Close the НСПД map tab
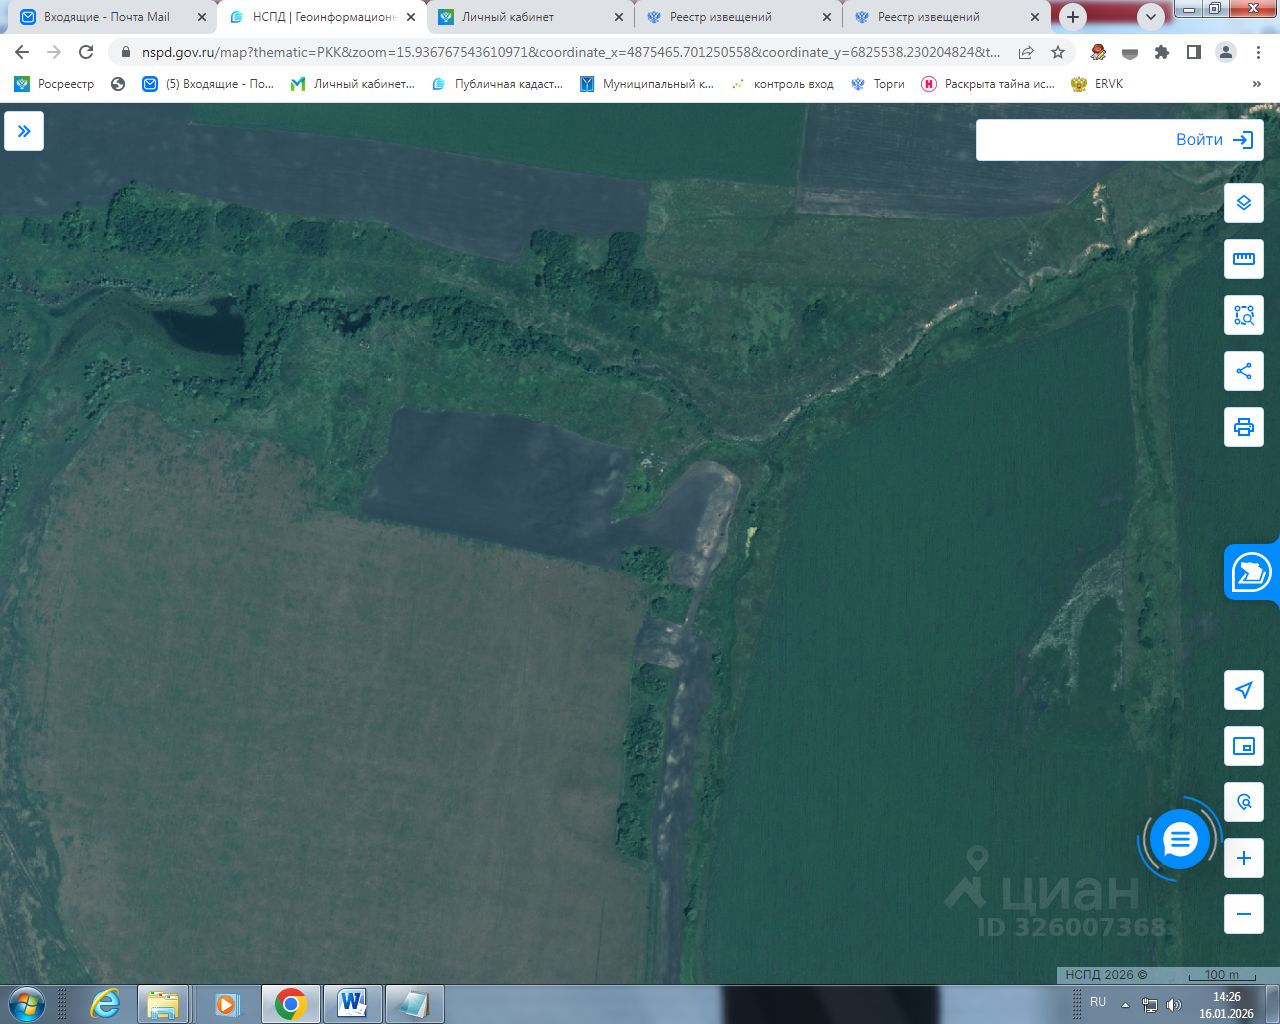 pyautogui.click(x=410, y=17)
